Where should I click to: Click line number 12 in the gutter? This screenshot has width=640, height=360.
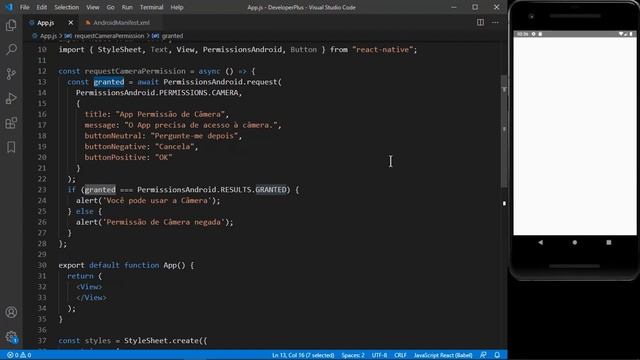click(42, 71)
